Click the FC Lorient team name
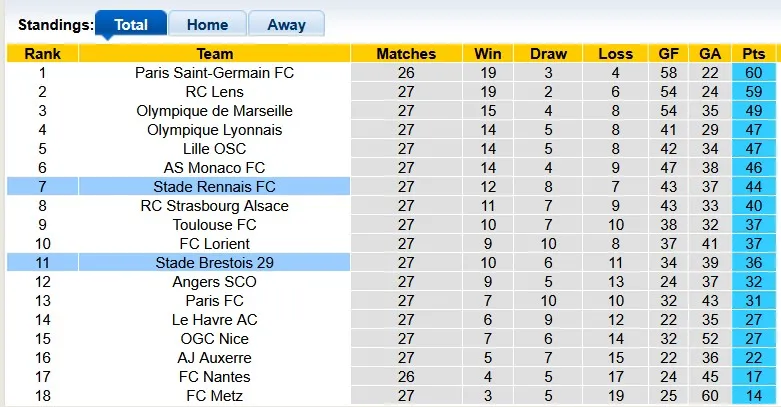781x407 pixels. 214,244
